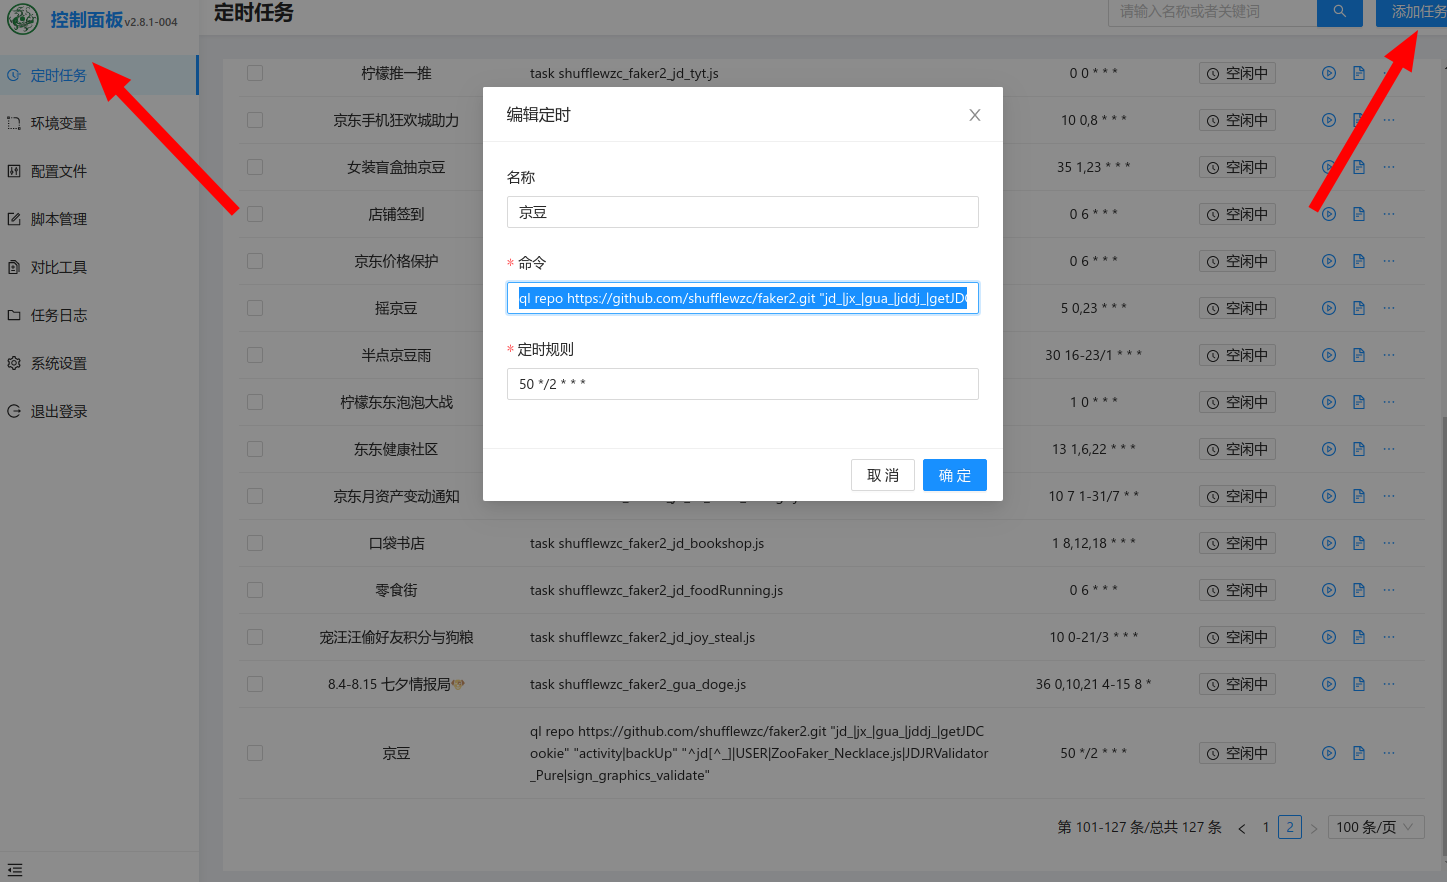Open more actions menu for 京东价格保护
The height and width of the screenshot is (882, 1447).
coord(1389,261)
